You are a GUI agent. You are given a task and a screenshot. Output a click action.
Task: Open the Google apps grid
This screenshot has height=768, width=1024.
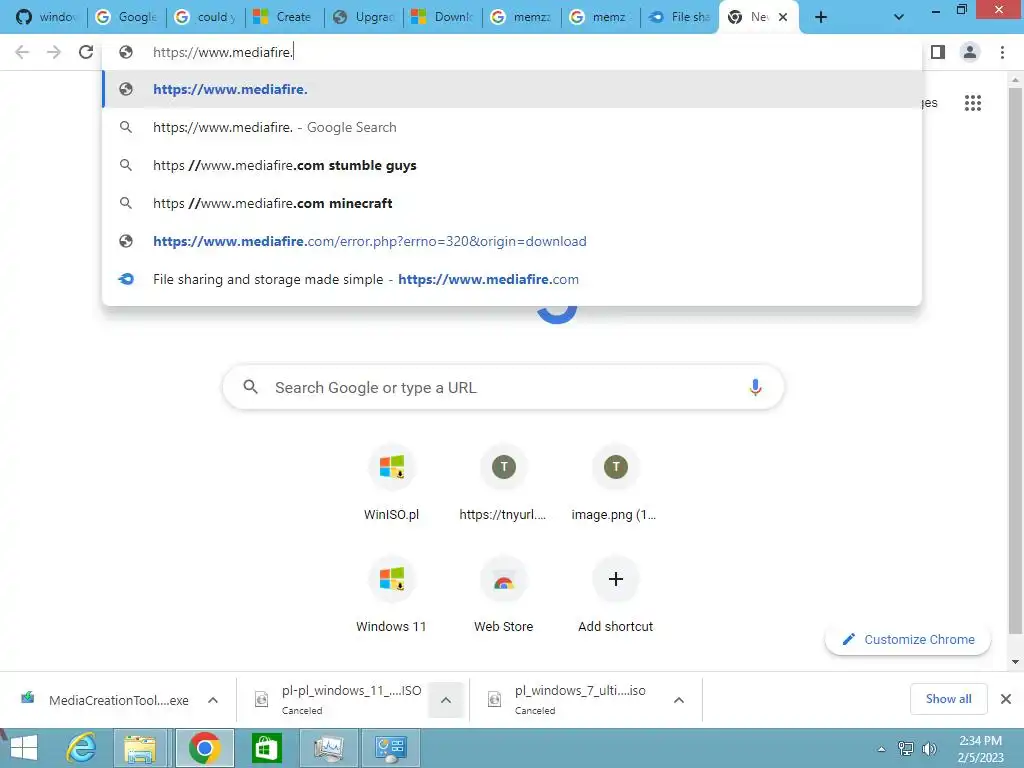pos(973,103)
